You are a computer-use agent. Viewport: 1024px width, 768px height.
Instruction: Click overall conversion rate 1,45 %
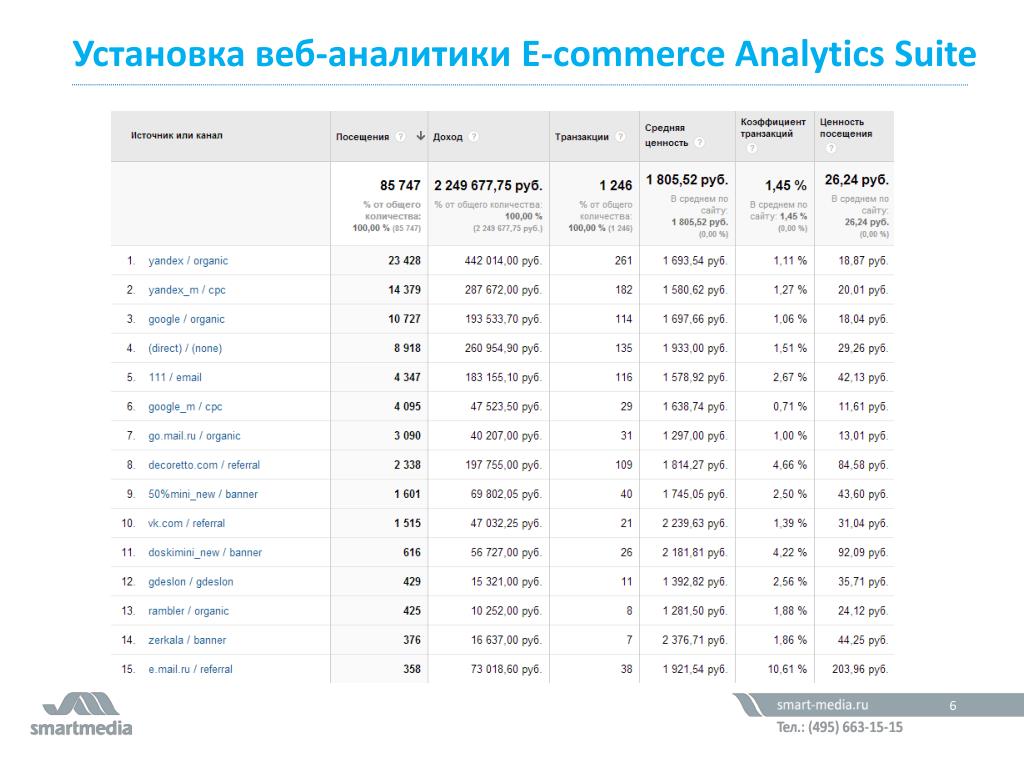[786, 185]
